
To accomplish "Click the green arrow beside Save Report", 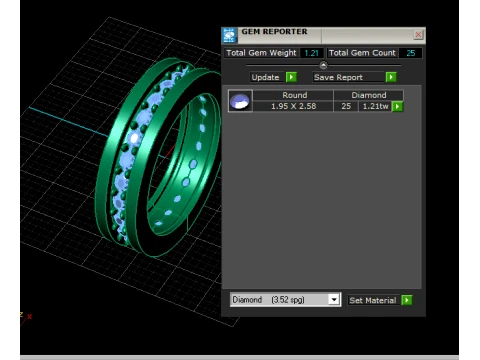I will pyautogui.click(x=391, y=77).
